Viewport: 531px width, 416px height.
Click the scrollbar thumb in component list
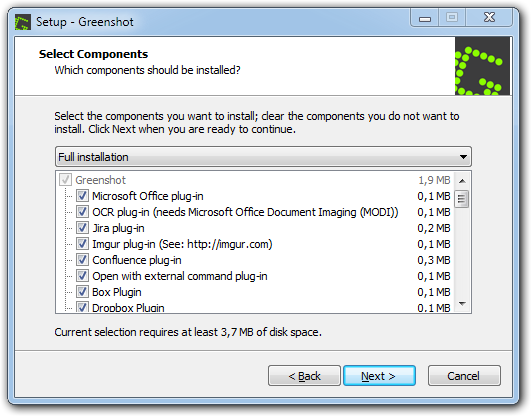coord(462,199)
